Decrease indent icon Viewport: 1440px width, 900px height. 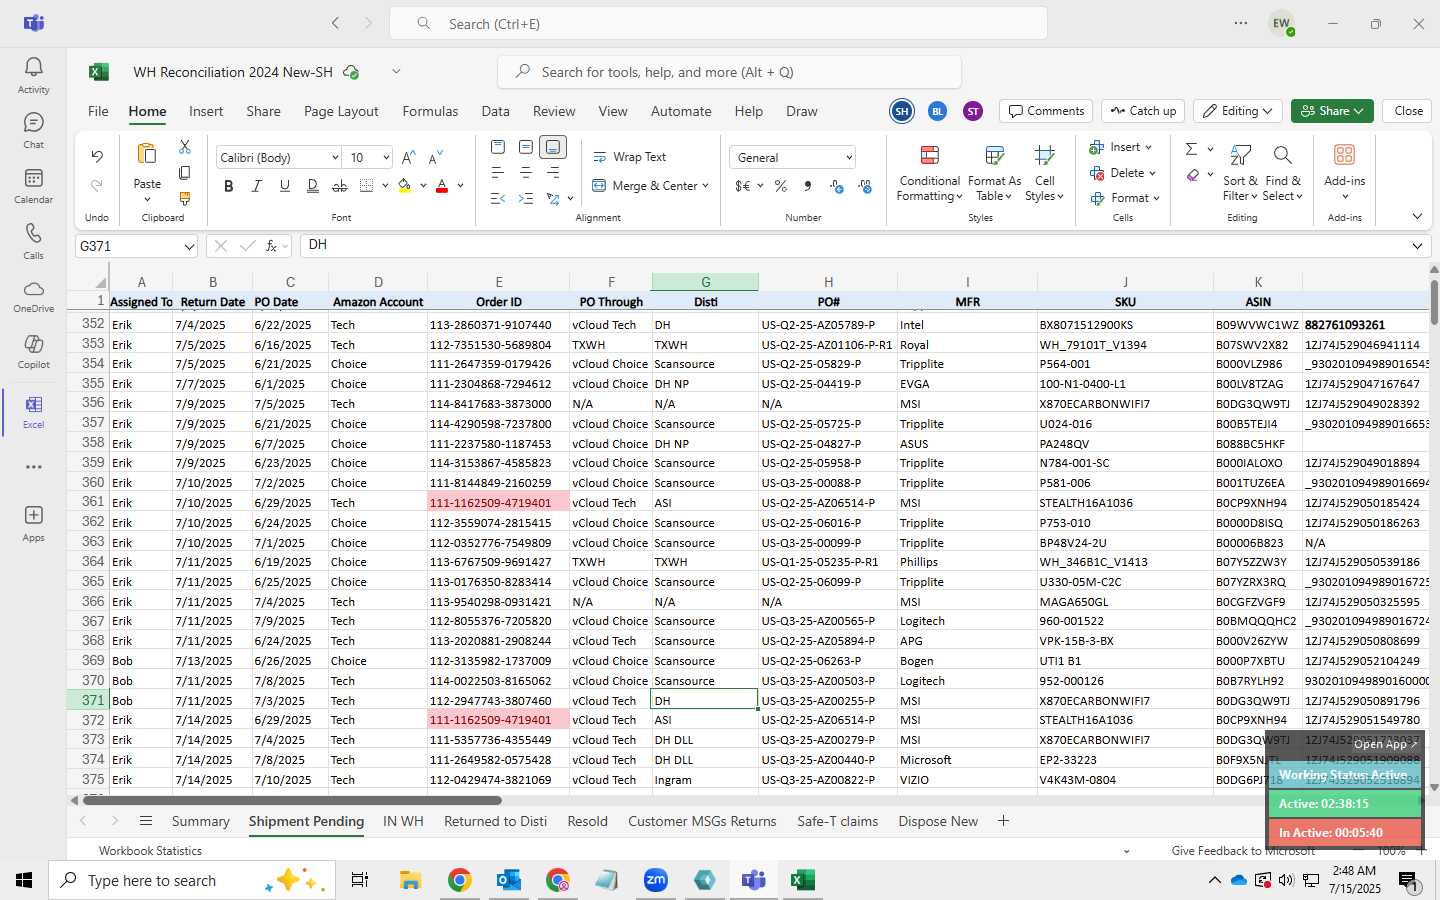click(498, 199)
